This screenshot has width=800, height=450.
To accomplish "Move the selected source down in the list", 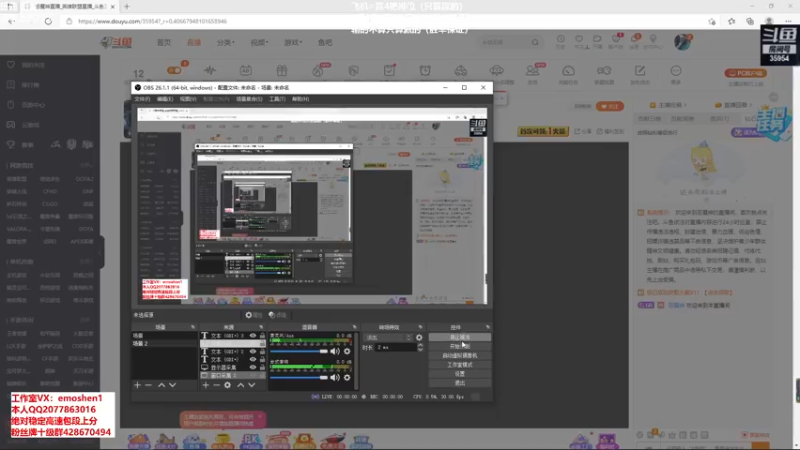I will (252, 385).
